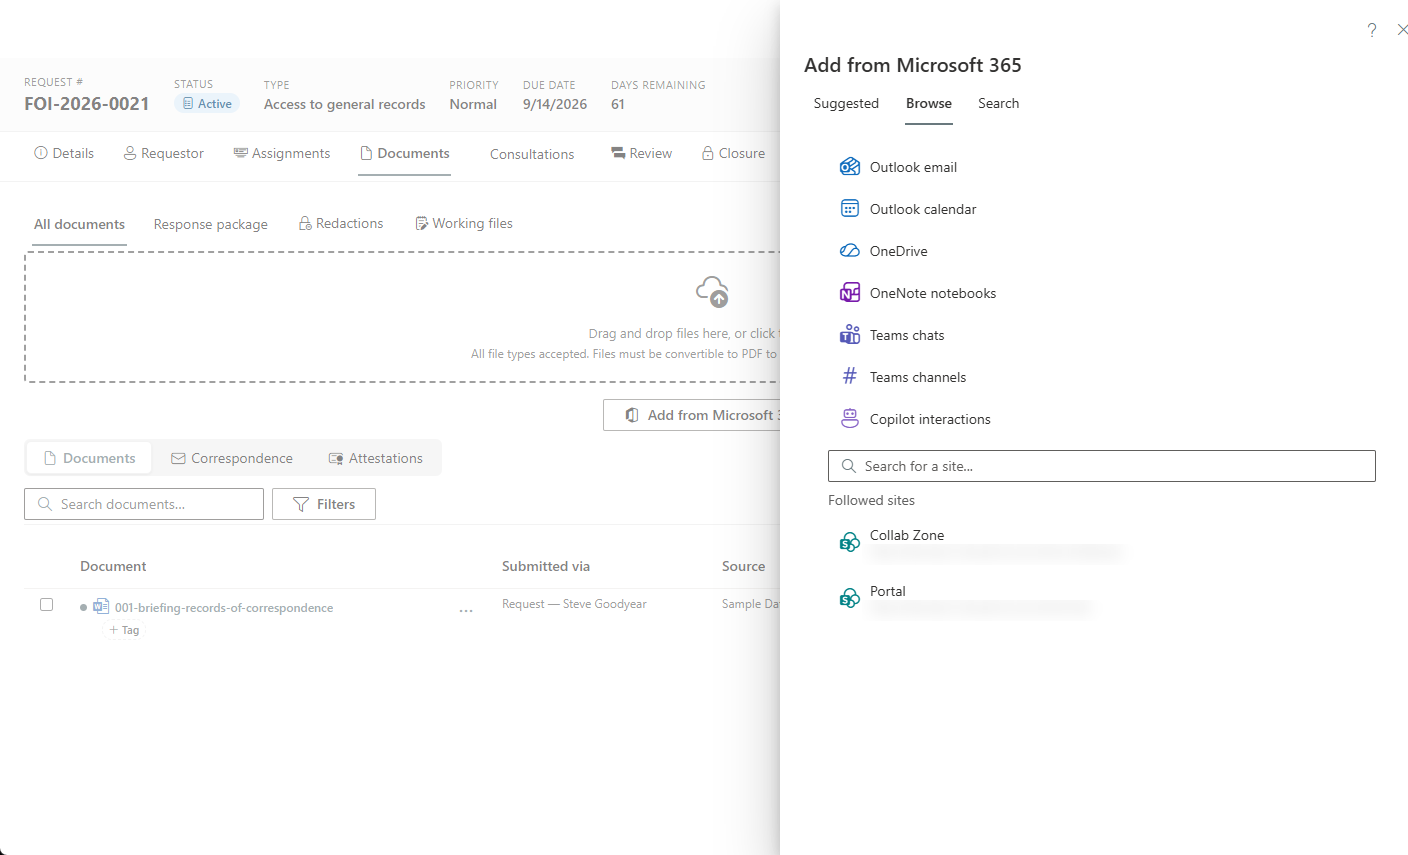This screenshot has width=1408, height=855.
Task: Click the Source column header
Action: pos(743,566)
